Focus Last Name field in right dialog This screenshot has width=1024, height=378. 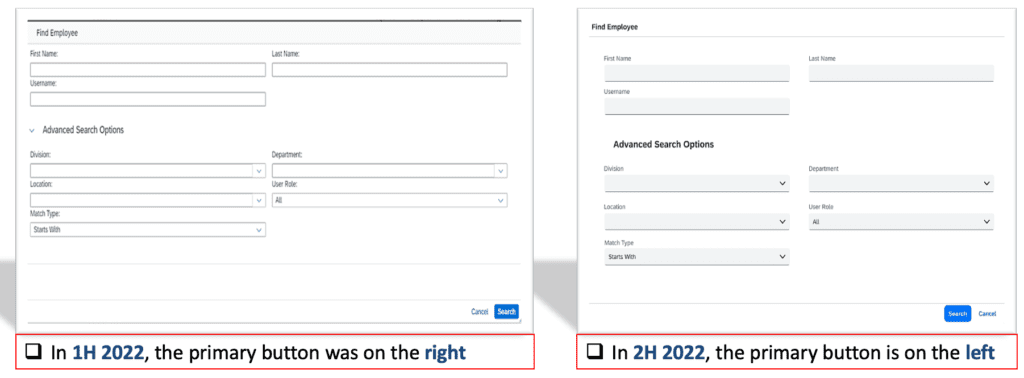tap(901, 73)
